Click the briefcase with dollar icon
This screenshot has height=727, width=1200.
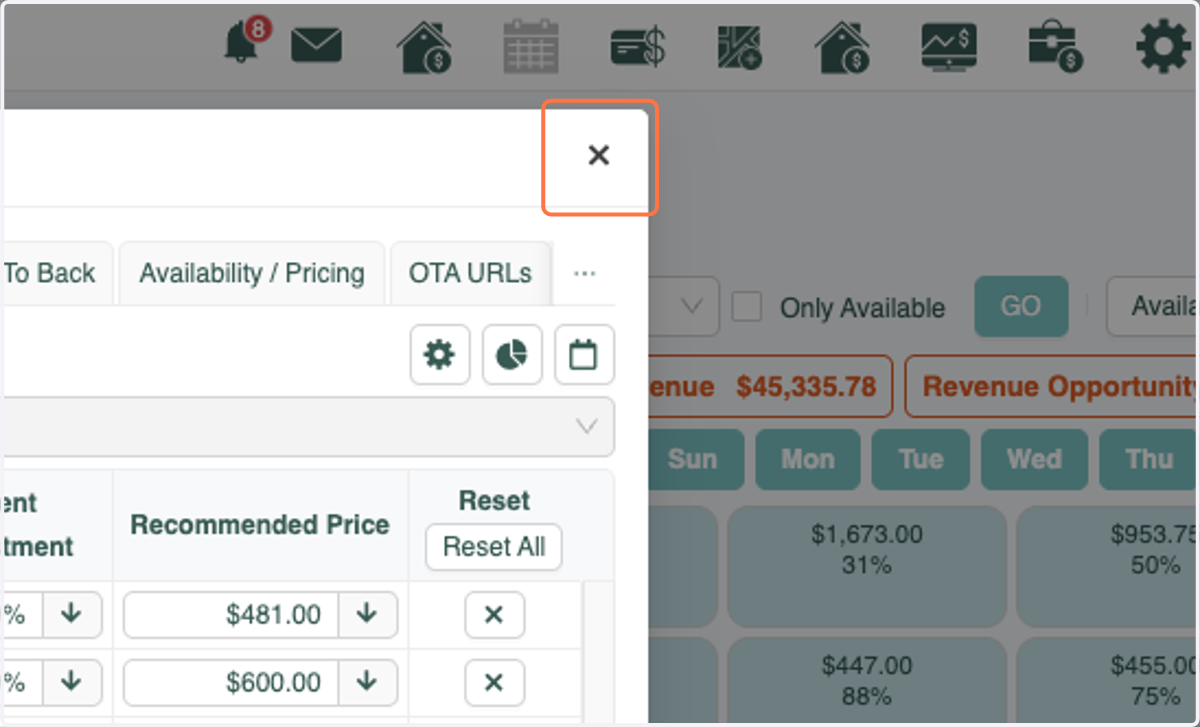(x=1057, y=47)
